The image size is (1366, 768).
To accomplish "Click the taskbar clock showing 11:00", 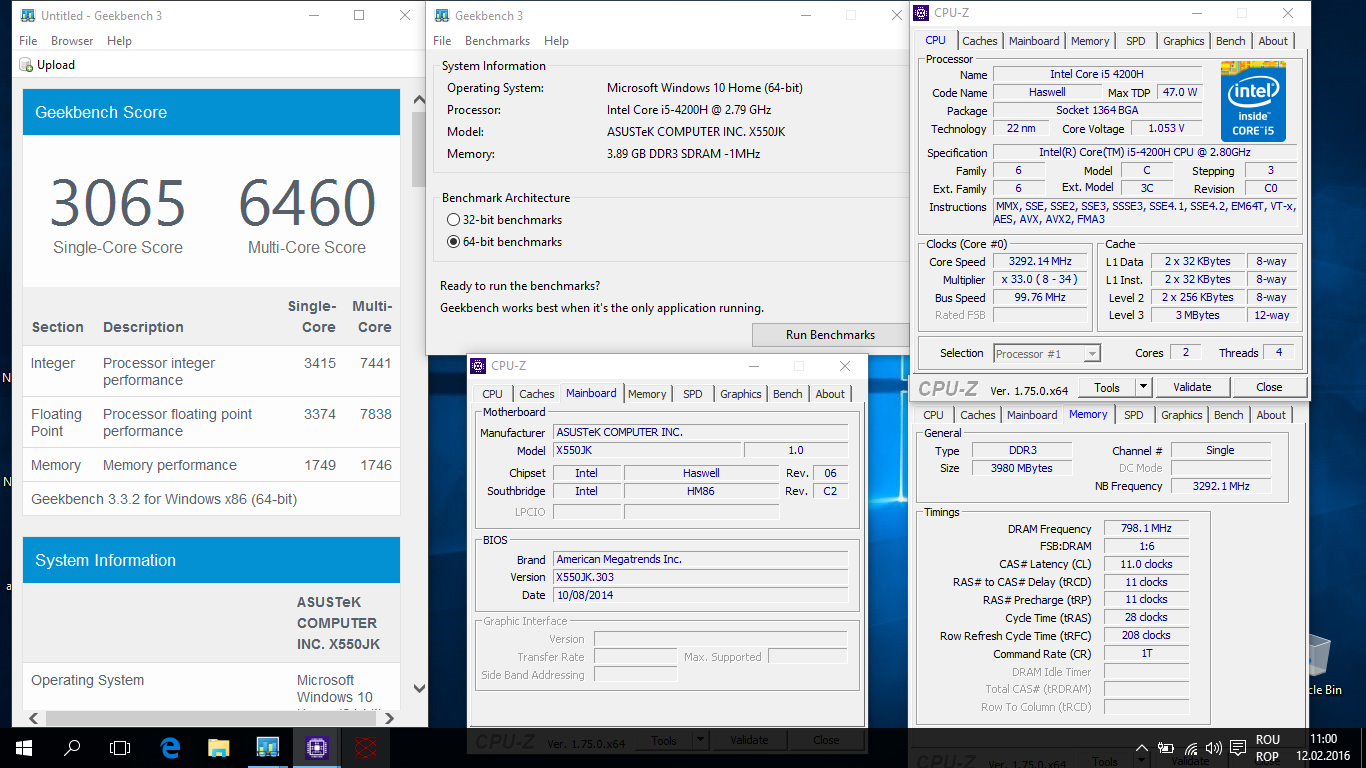I will (1322, 748).
